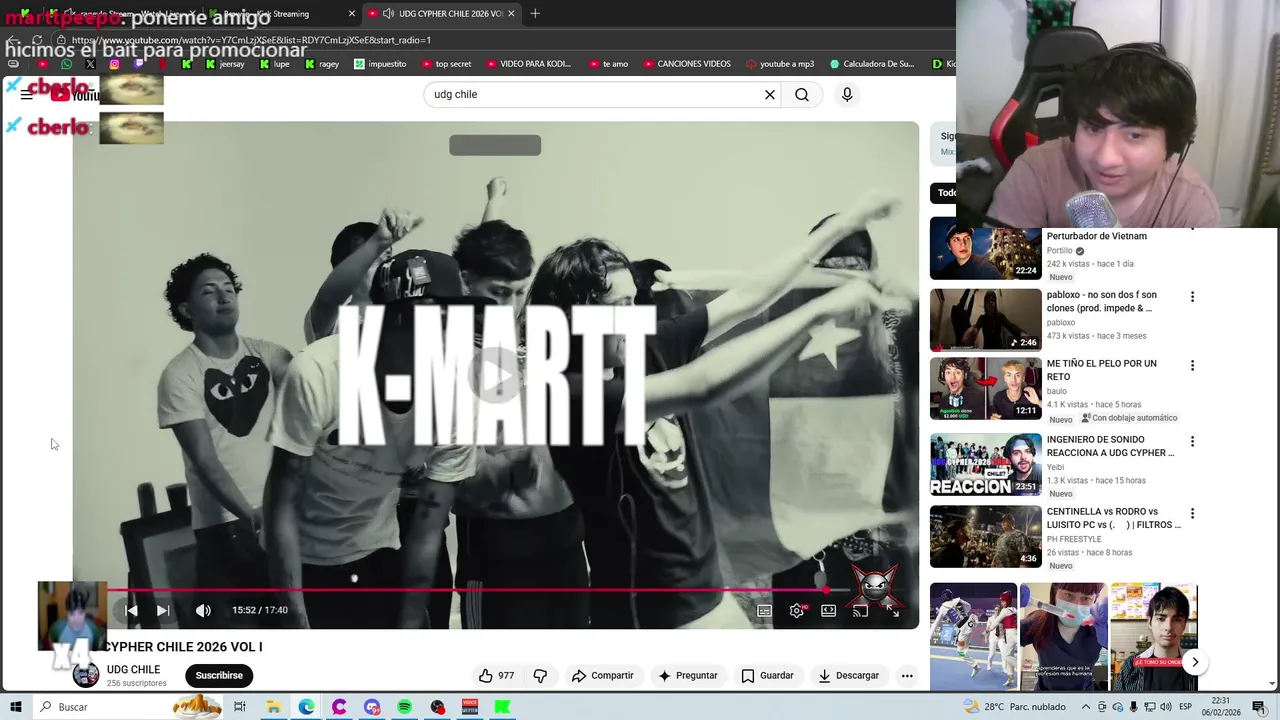Open Spotify from taskbar

pos(405,707)
